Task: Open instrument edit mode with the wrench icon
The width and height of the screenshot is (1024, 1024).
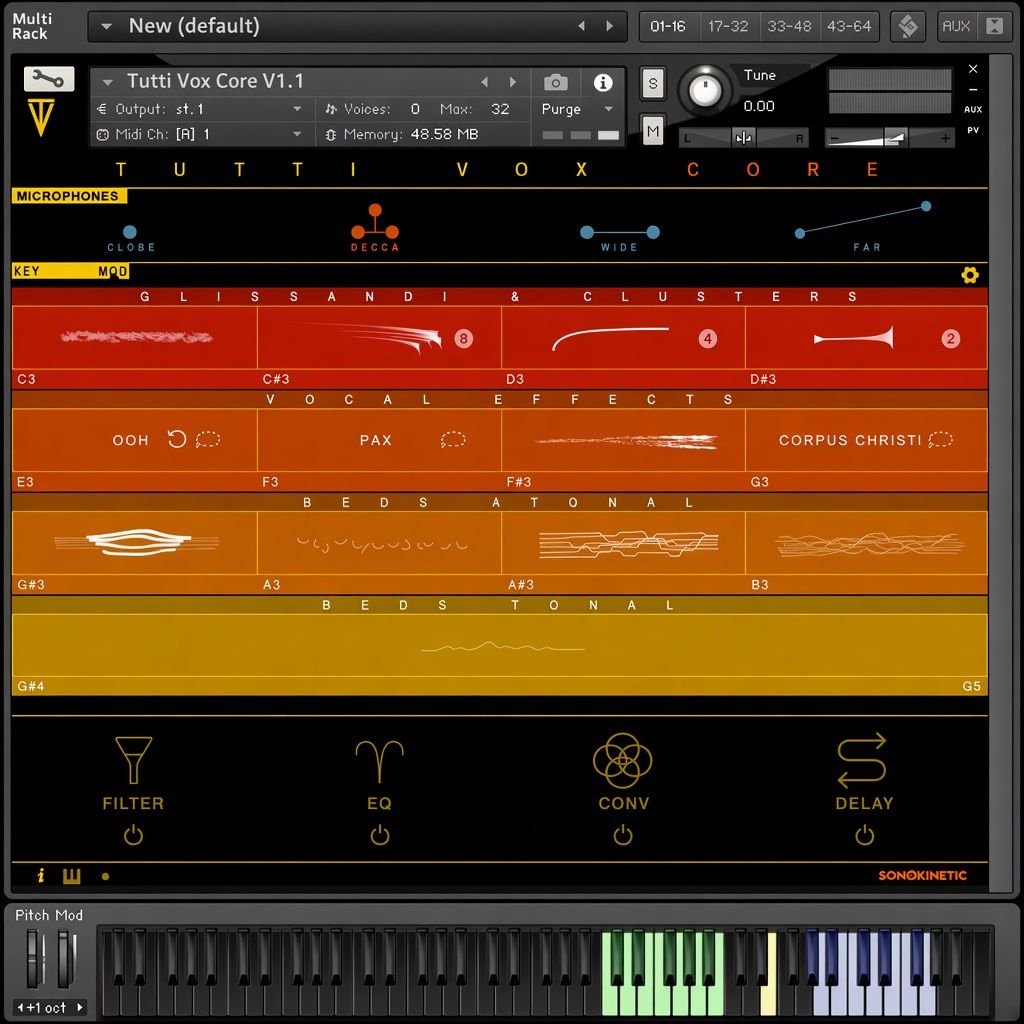Action: coord(49,80)
